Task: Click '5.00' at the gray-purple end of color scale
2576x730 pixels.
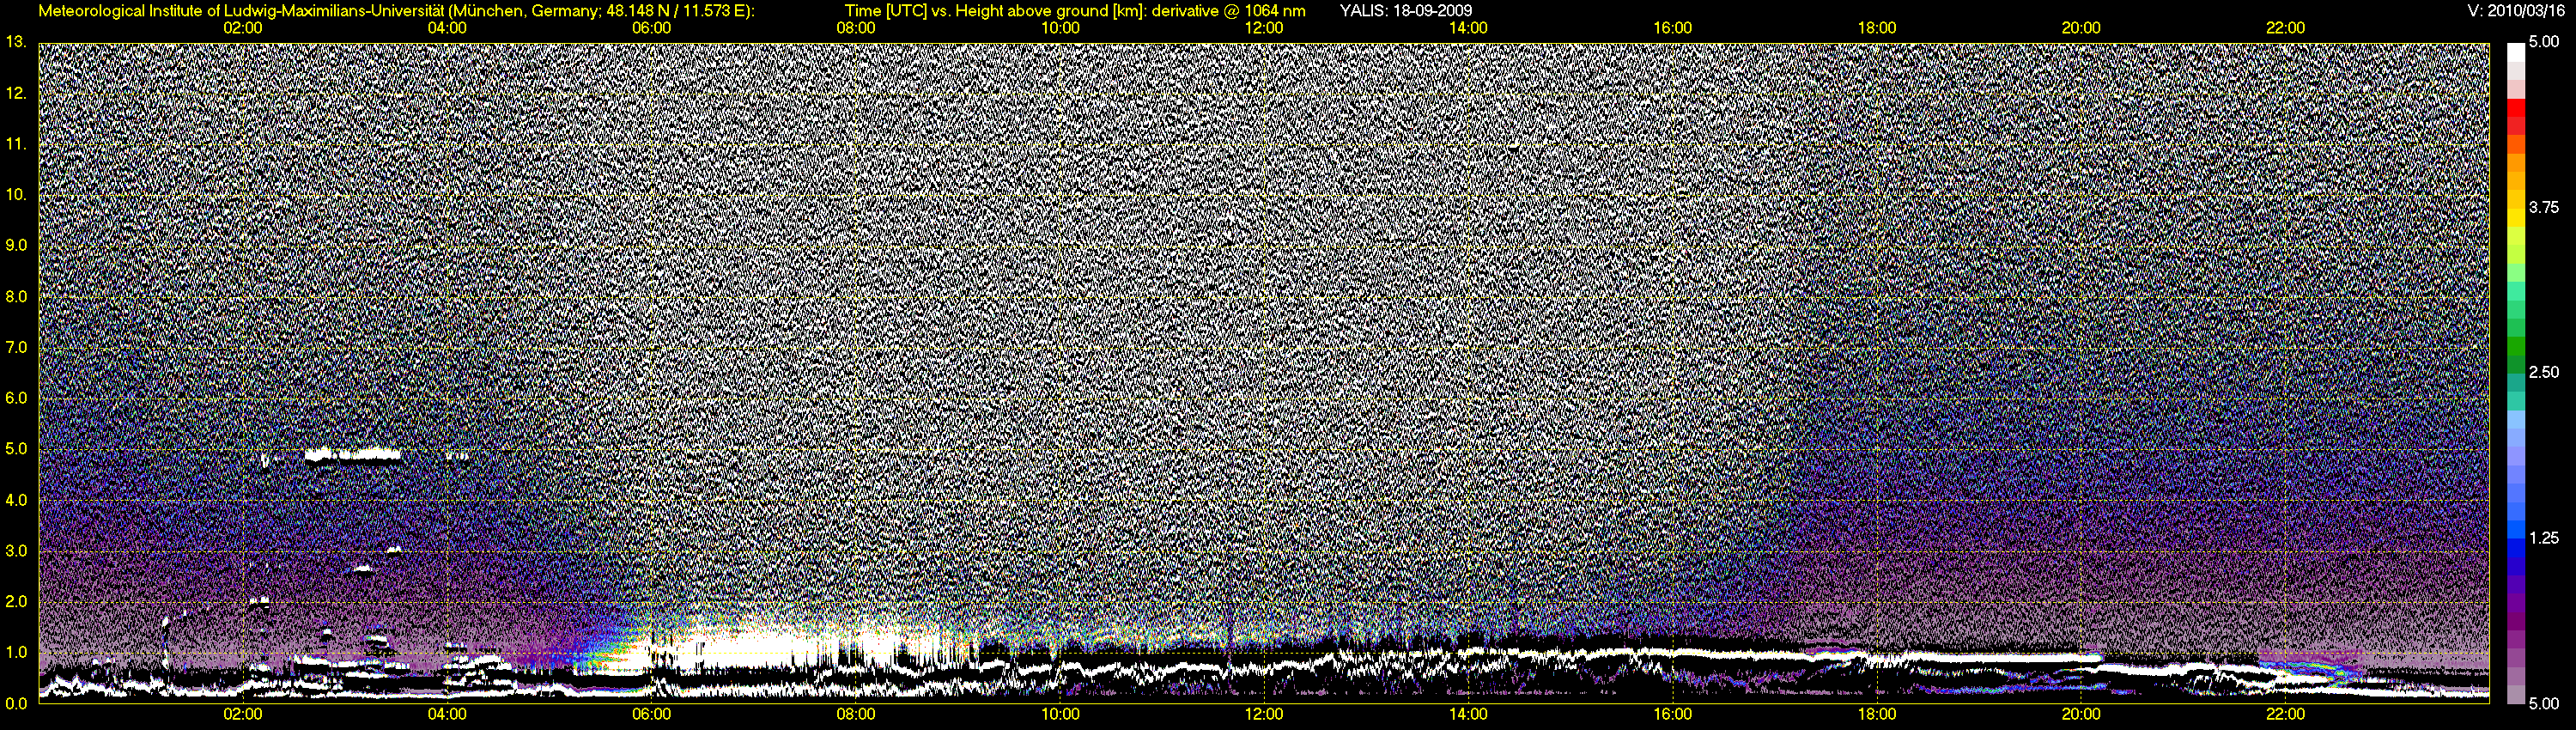Action: [2544, 703]
